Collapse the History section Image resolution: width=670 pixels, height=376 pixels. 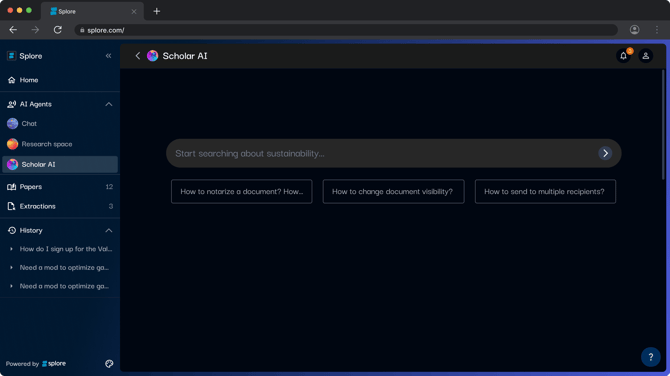[x=109, y=231]
